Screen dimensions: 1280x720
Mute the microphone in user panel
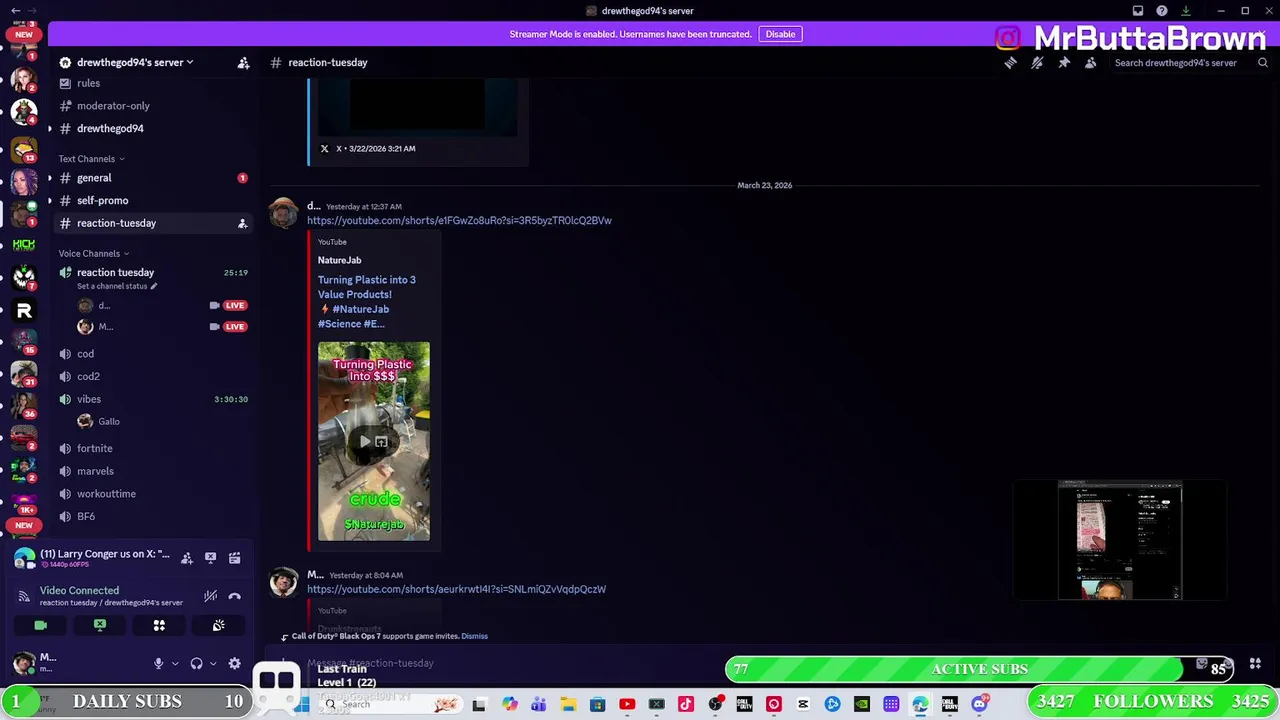[x=158, y=664]
